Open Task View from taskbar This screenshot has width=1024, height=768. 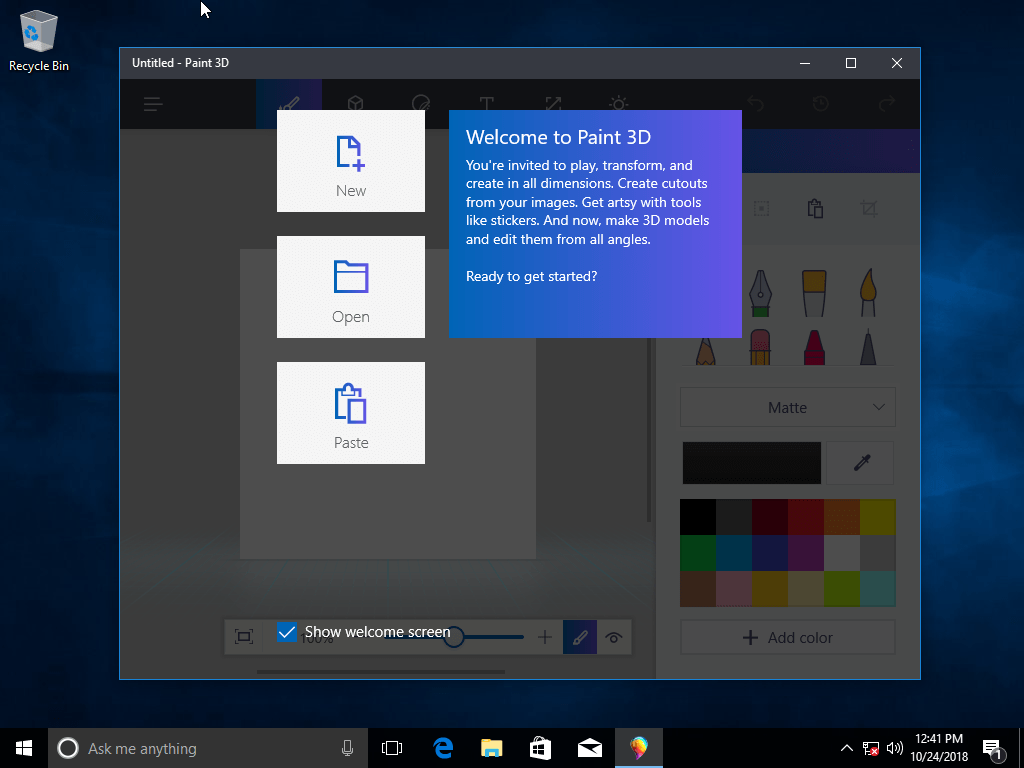pos(392,748)
